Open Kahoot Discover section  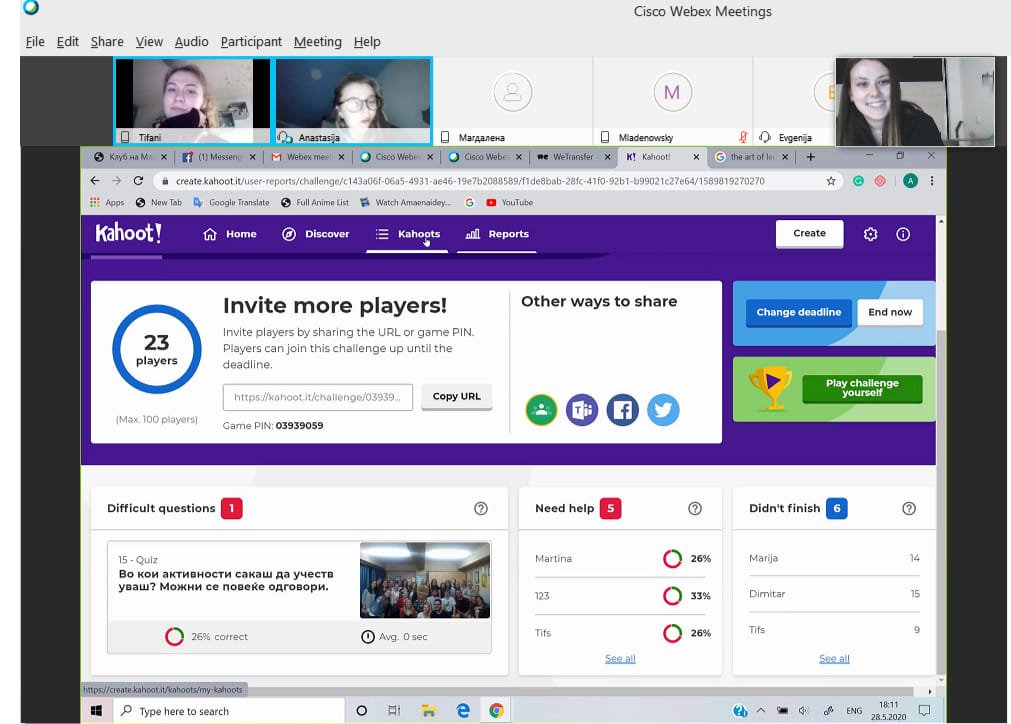point(315,234)
